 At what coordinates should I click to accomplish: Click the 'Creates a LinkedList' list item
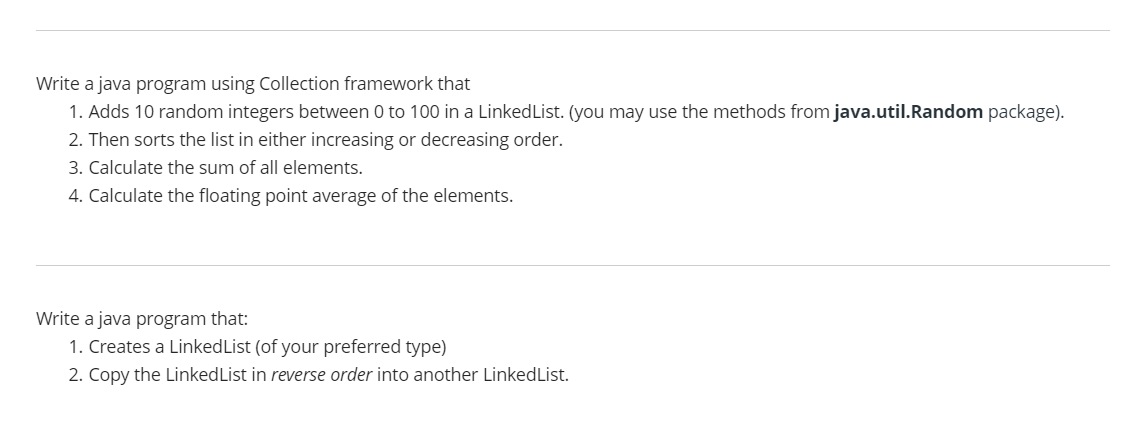click(x=258, y=347)
